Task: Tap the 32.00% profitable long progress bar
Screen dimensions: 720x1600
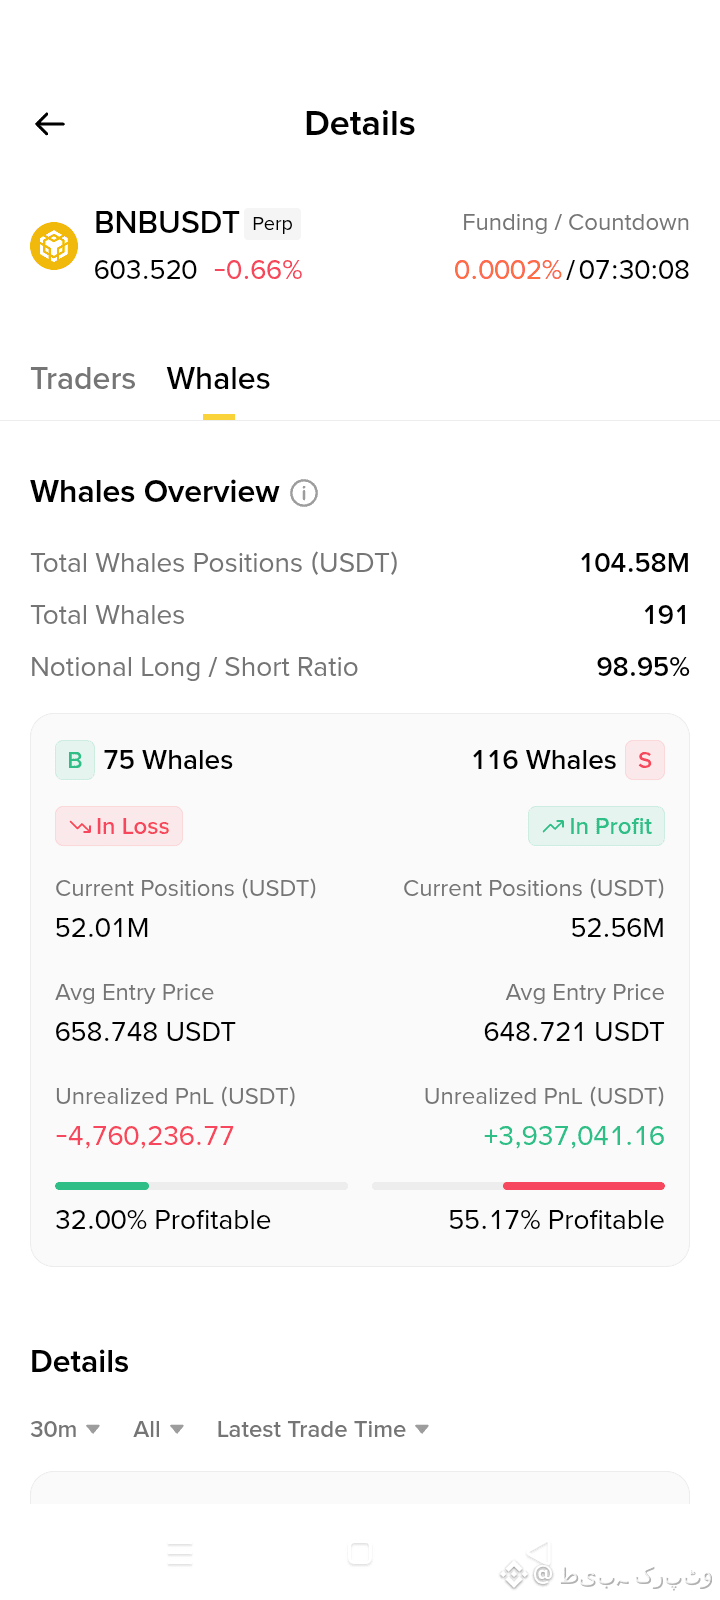Action: point(201,1186)
